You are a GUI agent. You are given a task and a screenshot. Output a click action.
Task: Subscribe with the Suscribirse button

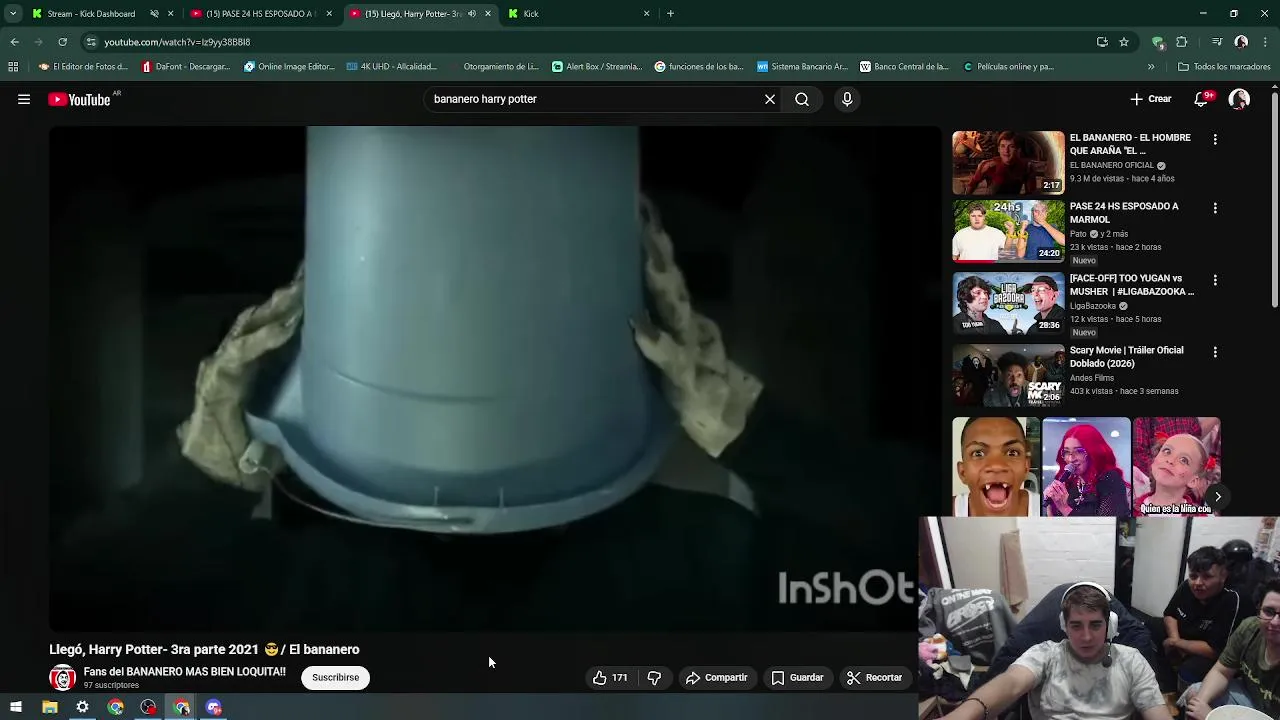[335, 677]
